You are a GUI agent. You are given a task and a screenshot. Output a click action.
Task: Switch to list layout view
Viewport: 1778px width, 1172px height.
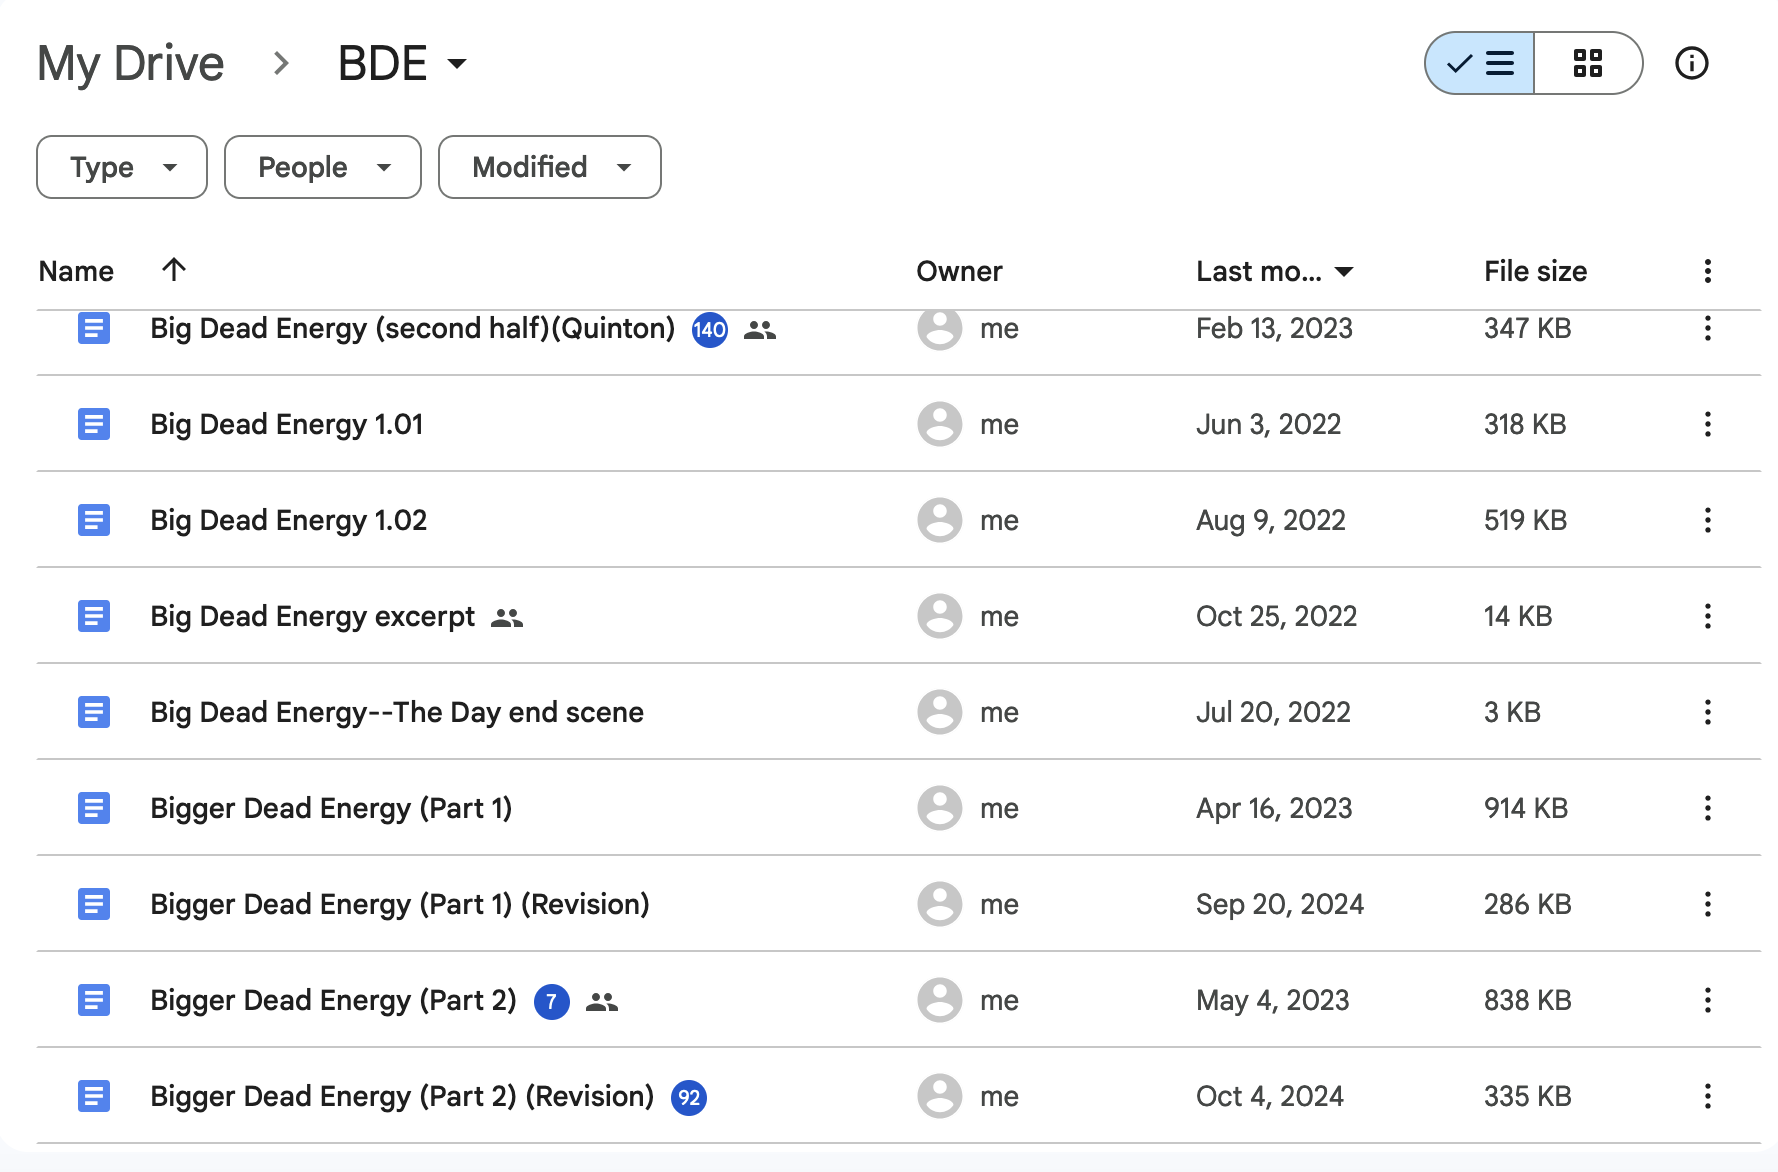click(x=1480, y=64)
